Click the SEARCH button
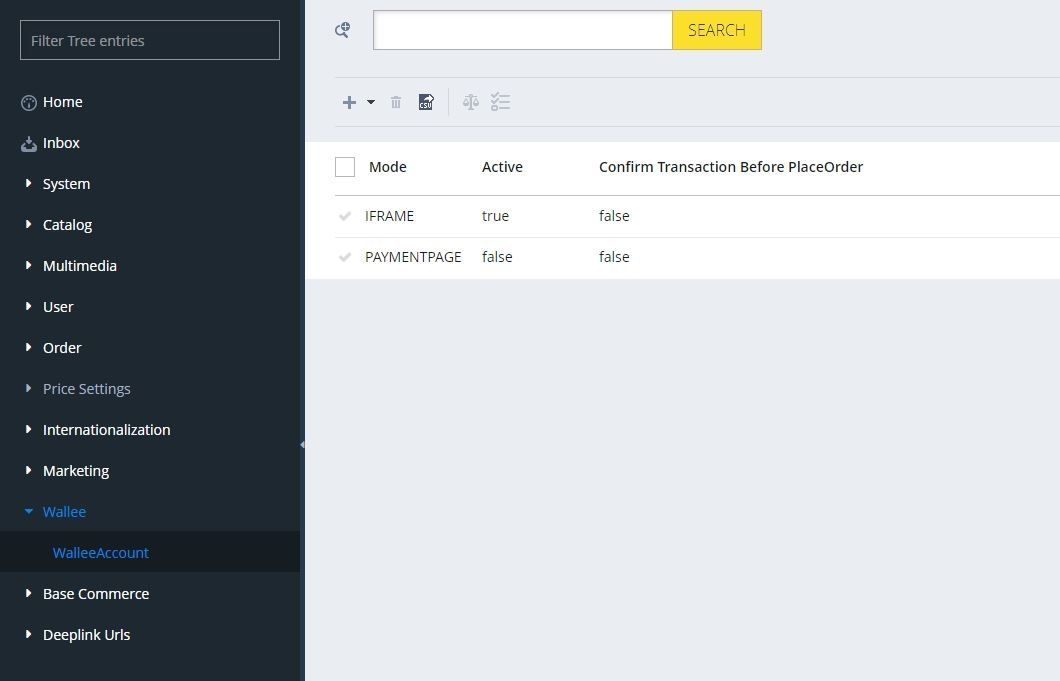 point(716,30)
